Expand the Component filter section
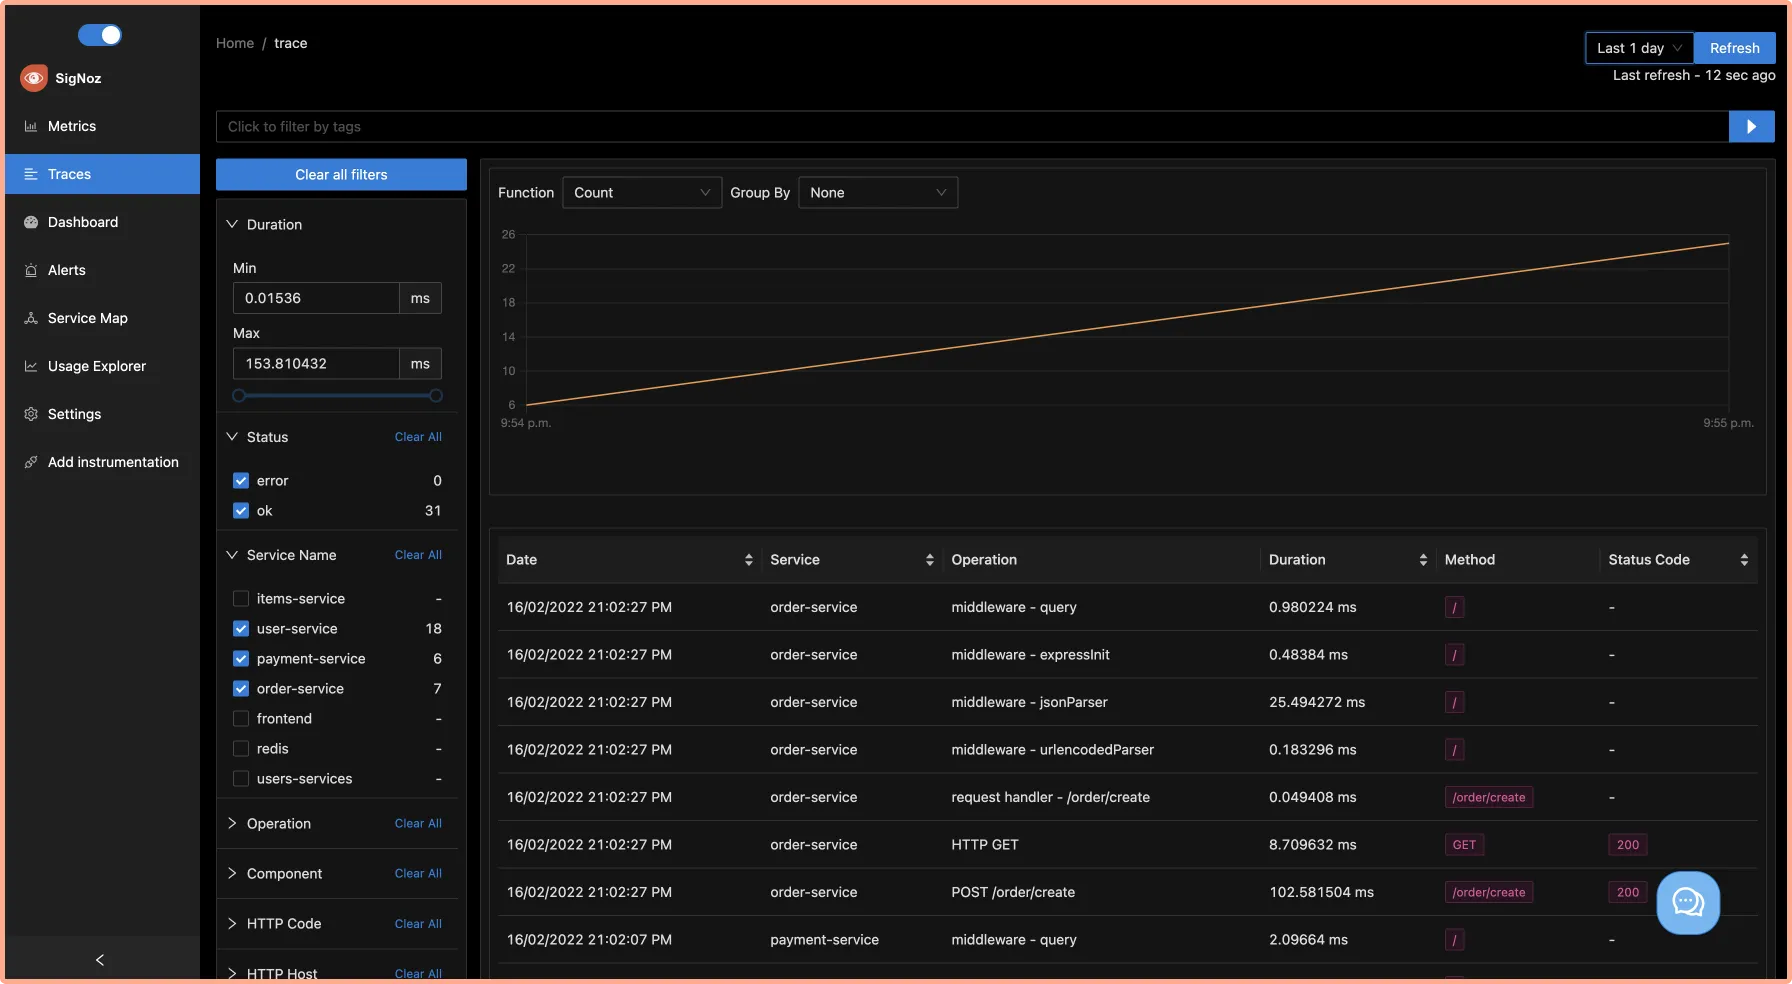The image size is (1792, 984). tap(232, 874)
